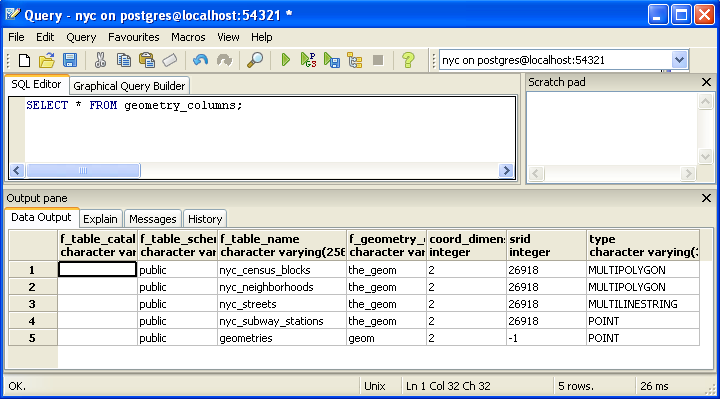The width and height of the screenshot is (720, 399).
Task: Open a SQL file with folder icon
Action: click(46, 60)
